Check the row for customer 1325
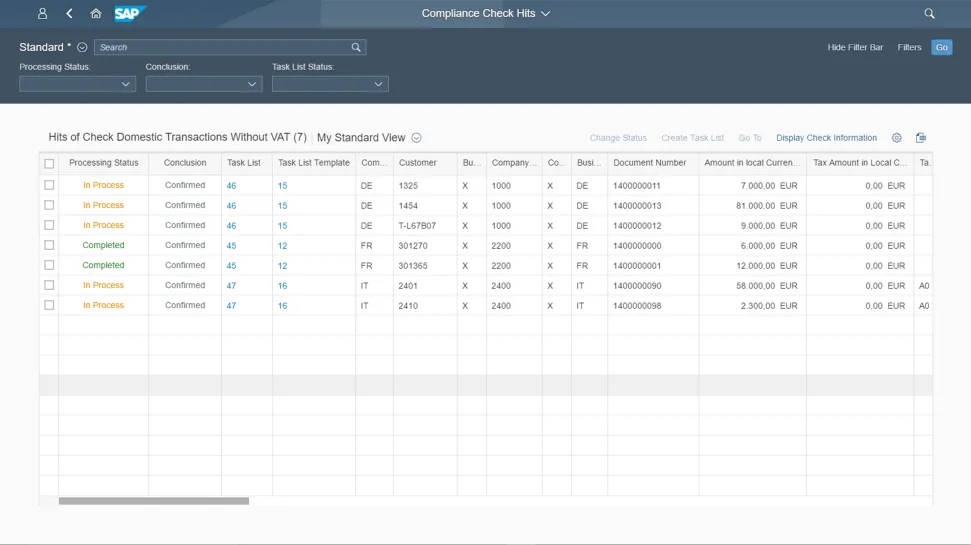971x545 pixels. 49,185
